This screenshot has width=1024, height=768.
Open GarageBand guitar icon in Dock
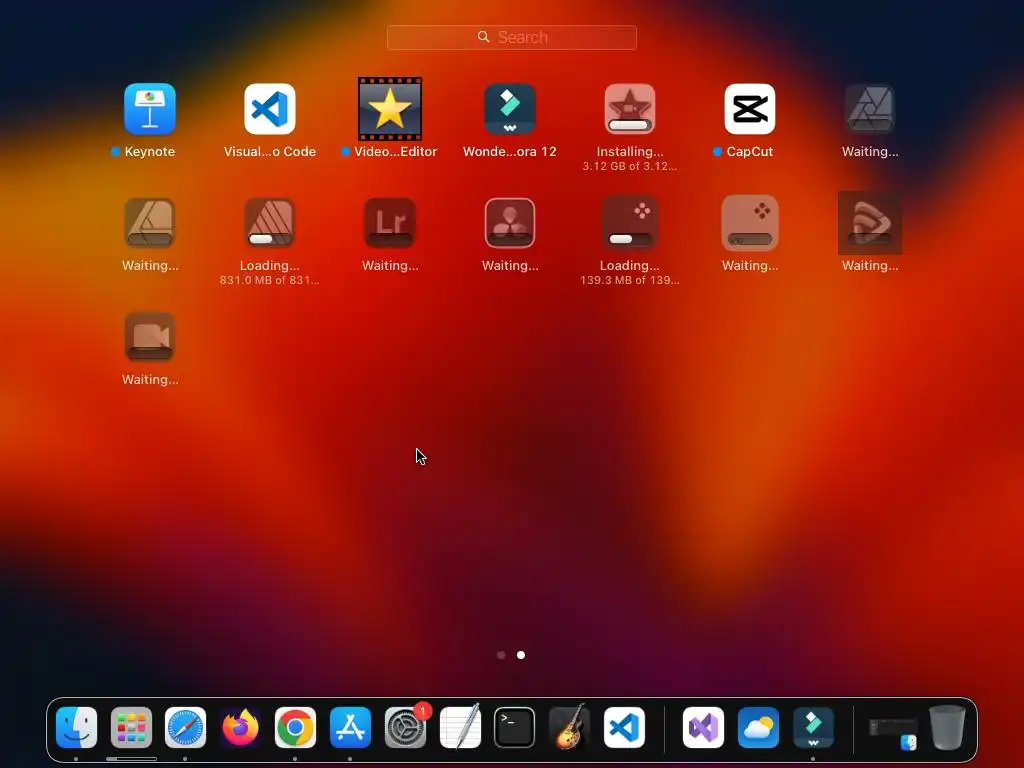569,728
